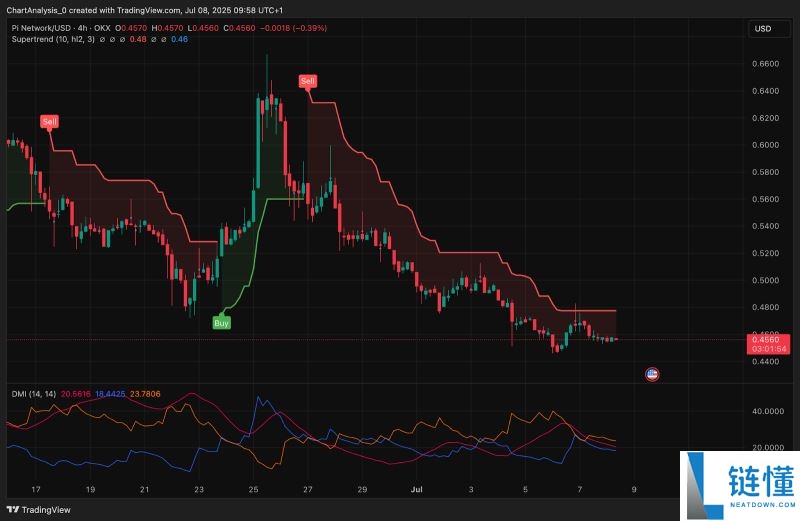Click the Sell marker above the red downtrend
The height and width of the screenshot is (521, 800).
(x=309, y=79)
